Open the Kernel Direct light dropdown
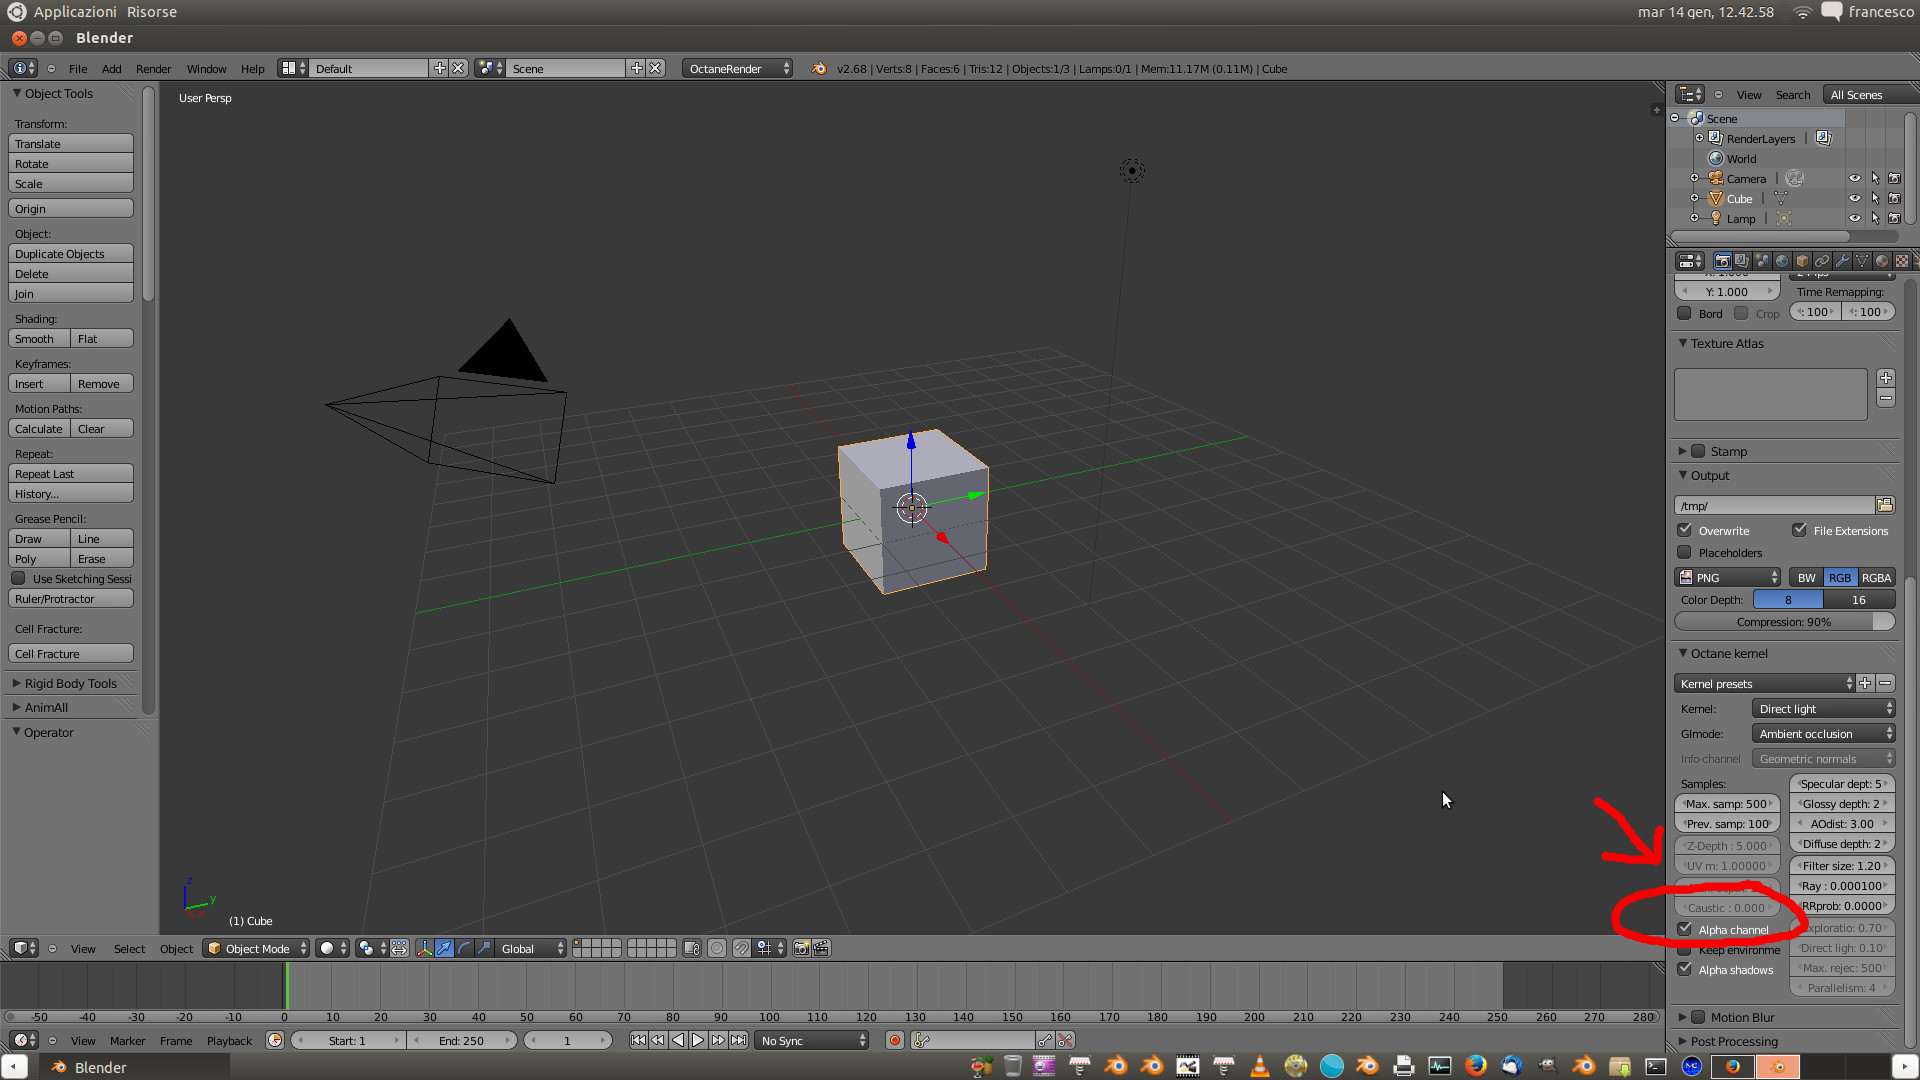This screenshot has height=1080, width=1920. tap(1824, 709)
